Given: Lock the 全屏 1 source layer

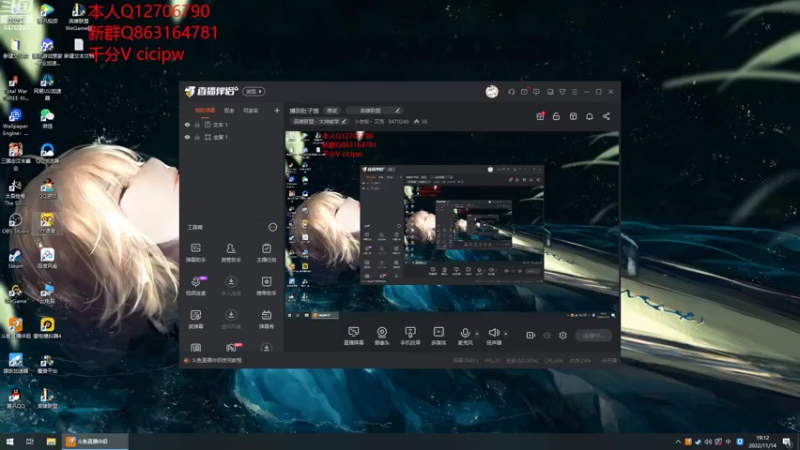Looking at the screenshot, I should [x=197, y=137].
